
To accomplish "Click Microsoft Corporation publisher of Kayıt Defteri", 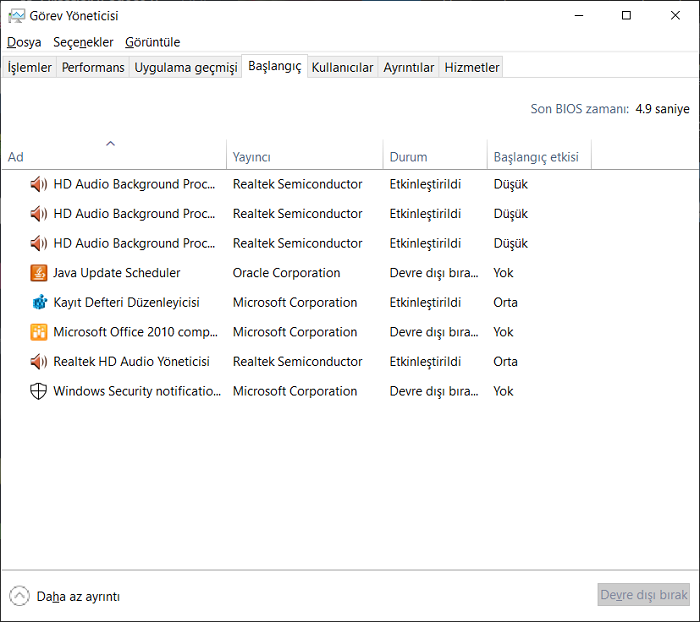I will [295, 302].
